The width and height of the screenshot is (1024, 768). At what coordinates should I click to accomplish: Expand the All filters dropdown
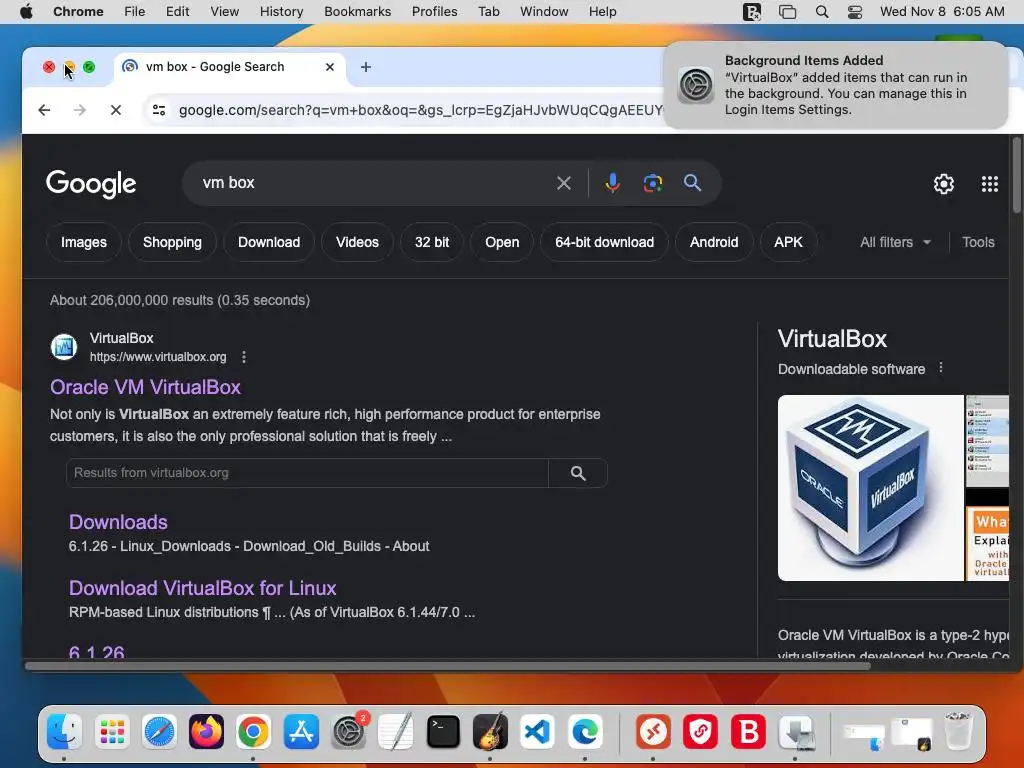[895, 242]
